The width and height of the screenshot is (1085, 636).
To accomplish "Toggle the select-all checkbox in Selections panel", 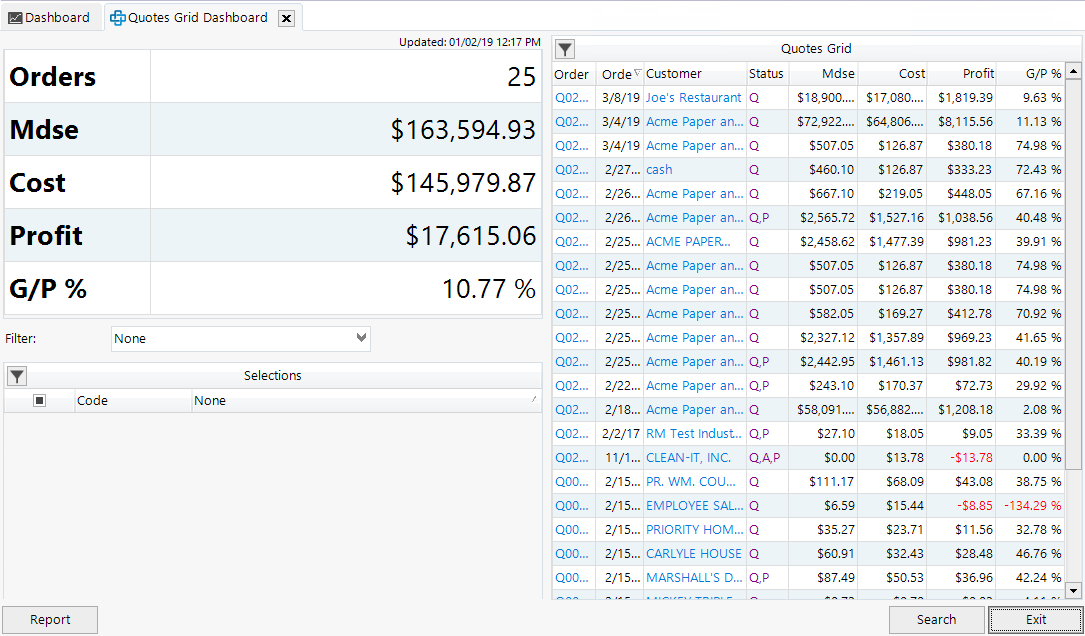I will click(38, 400).
